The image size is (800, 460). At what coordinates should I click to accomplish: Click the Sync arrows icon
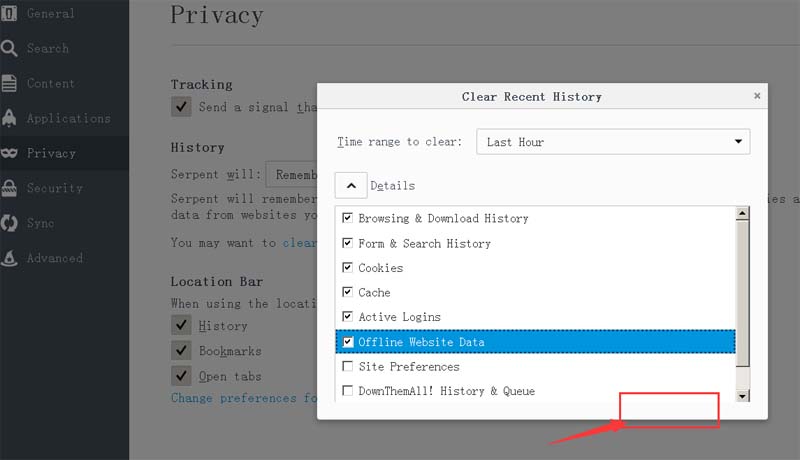click(10, 223)
